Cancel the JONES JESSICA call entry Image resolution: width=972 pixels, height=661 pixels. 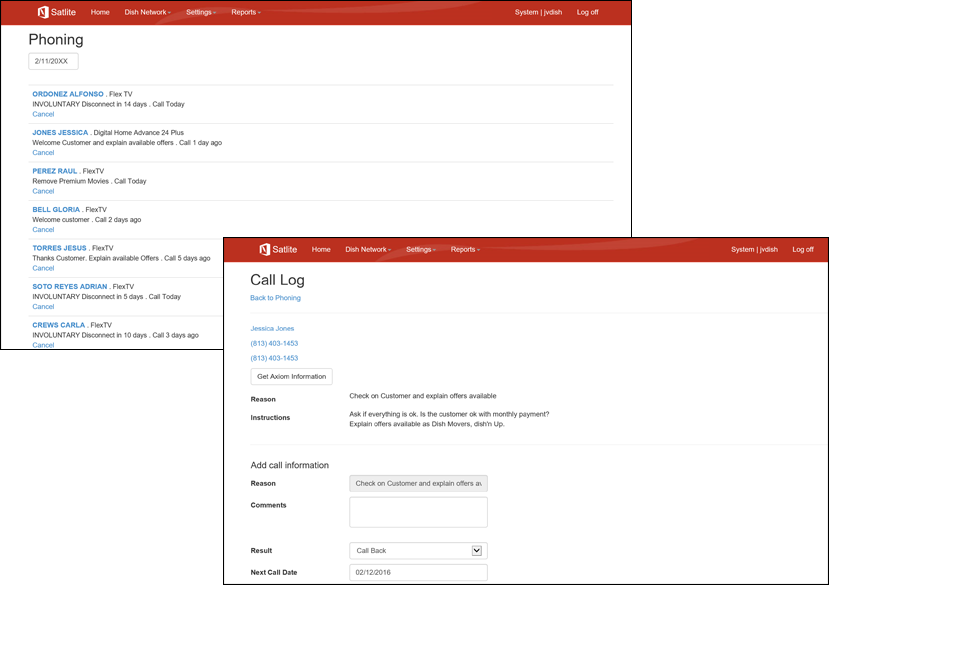[43, 153]
